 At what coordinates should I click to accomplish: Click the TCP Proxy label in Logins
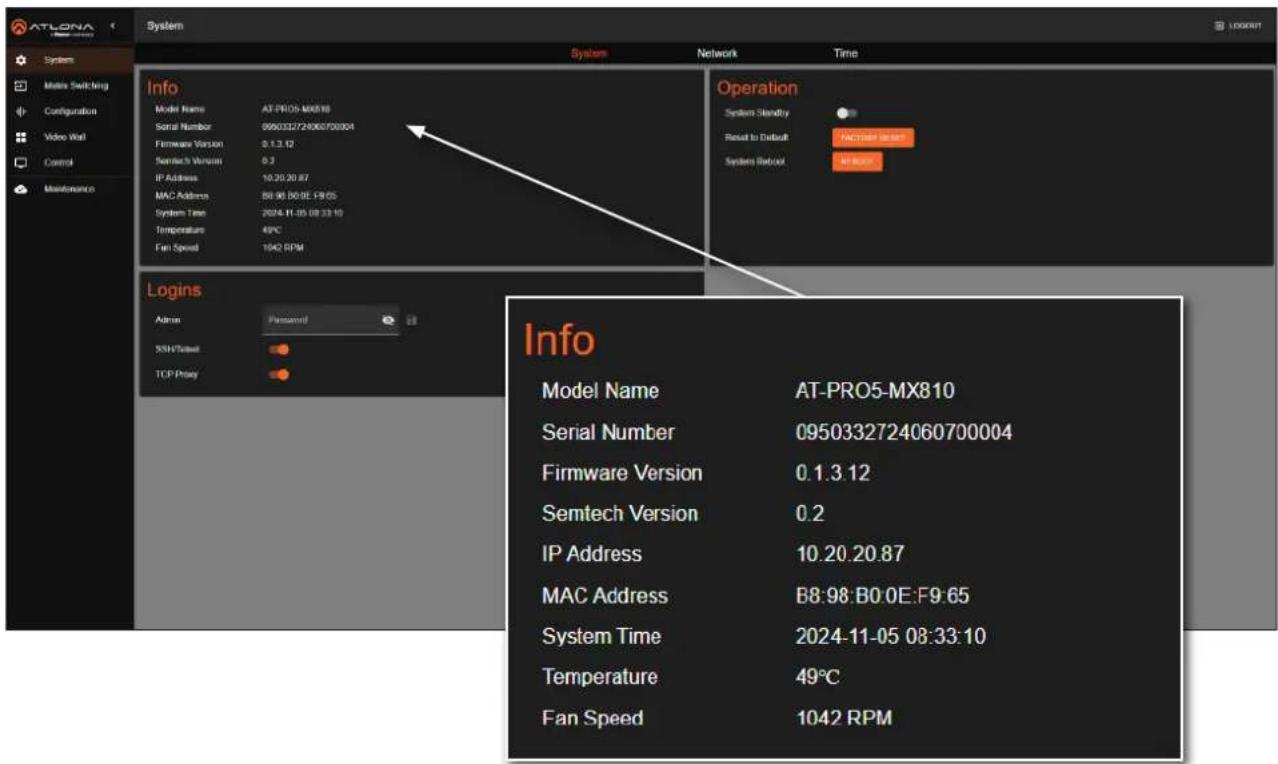click(x=177, y=375)
